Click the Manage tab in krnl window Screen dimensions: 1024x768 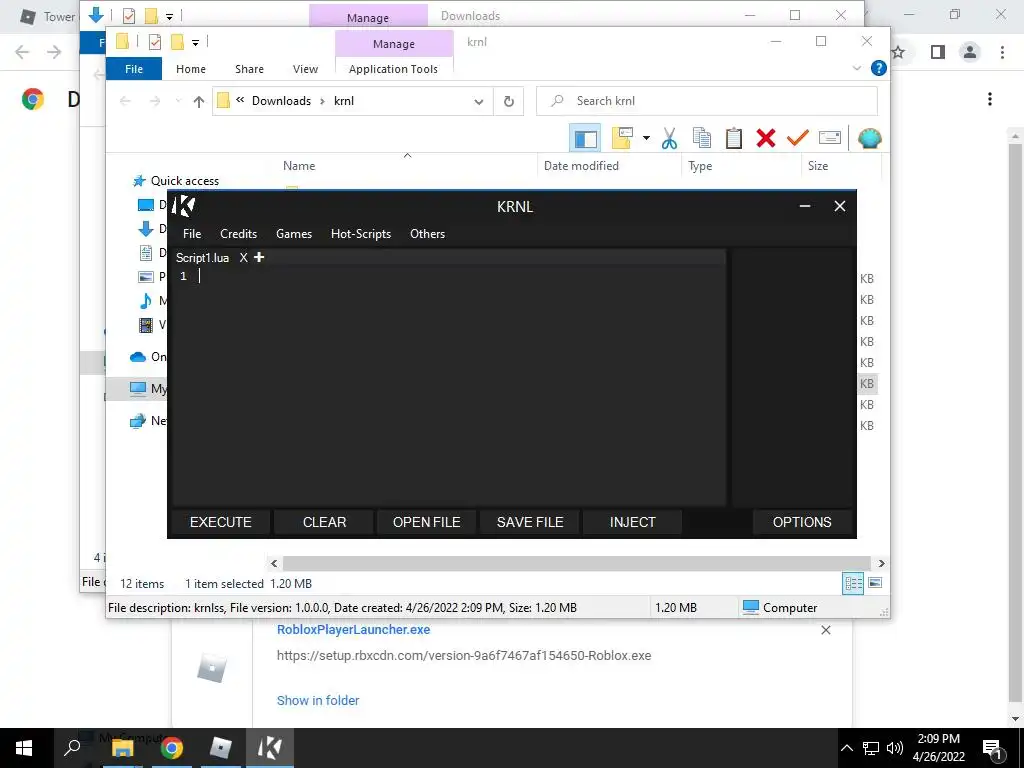pos(394,44)
